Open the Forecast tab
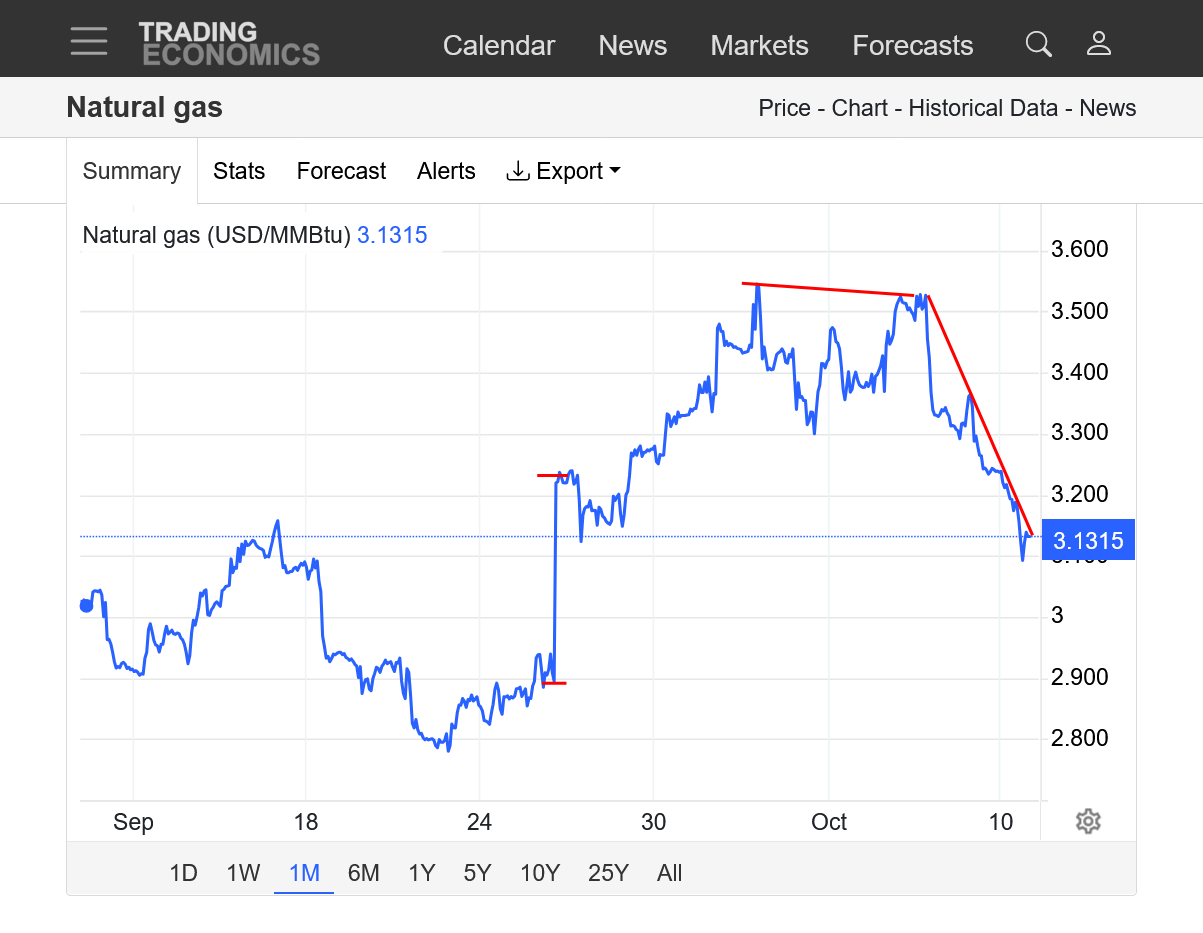1203x933 pixels. pos(341,171)
